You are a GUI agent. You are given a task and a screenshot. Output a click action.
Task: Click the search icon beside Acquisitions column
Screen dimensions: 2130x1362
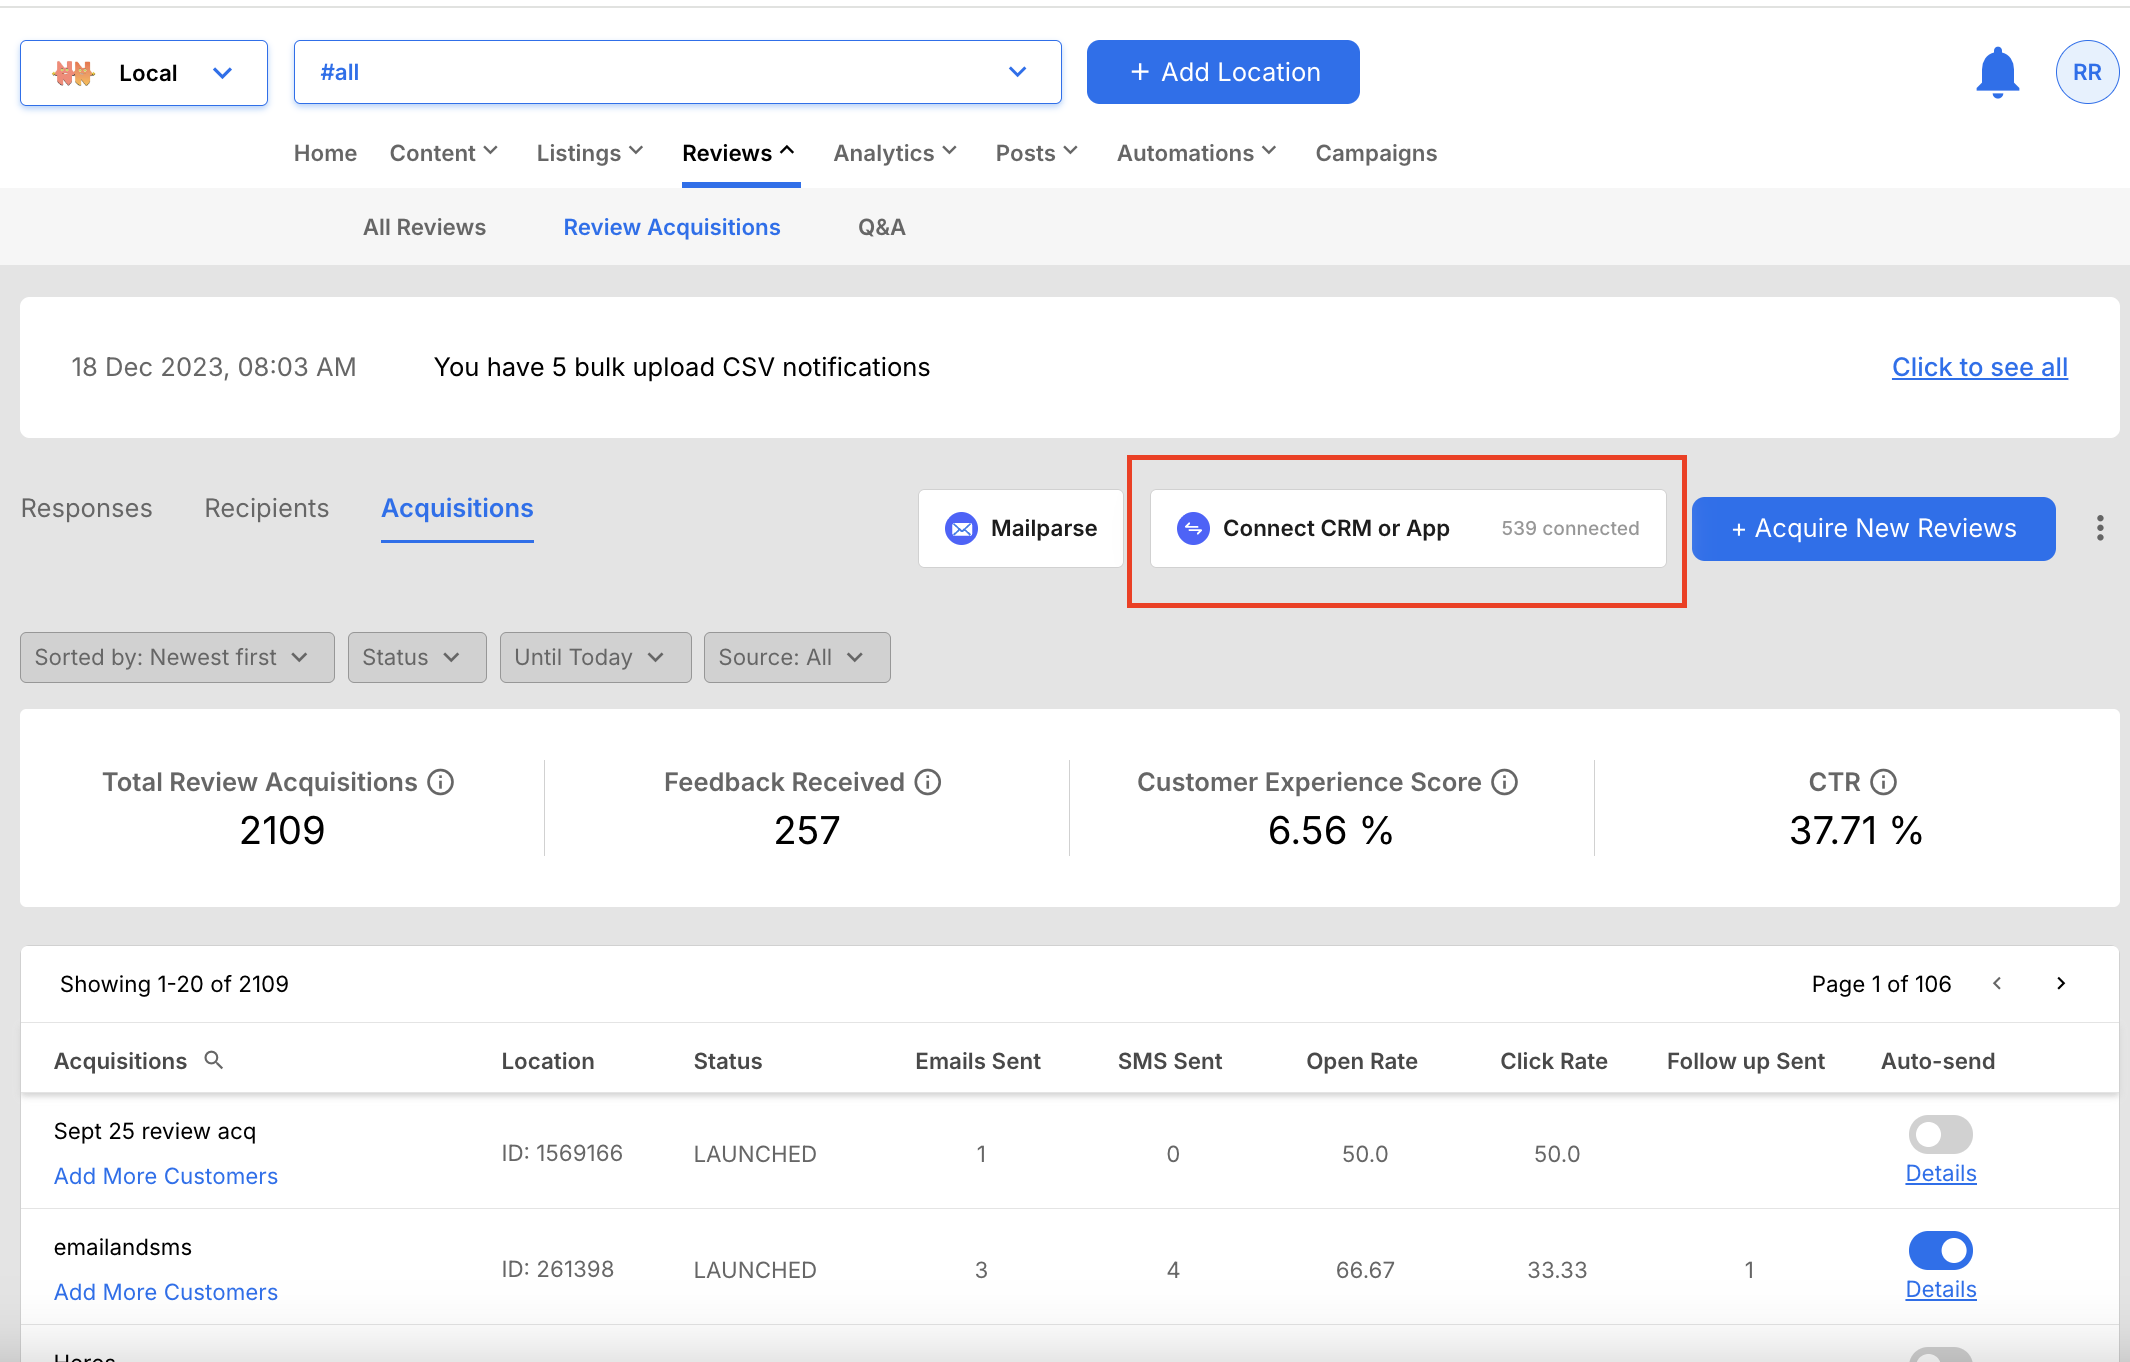tap(213, 1060)
